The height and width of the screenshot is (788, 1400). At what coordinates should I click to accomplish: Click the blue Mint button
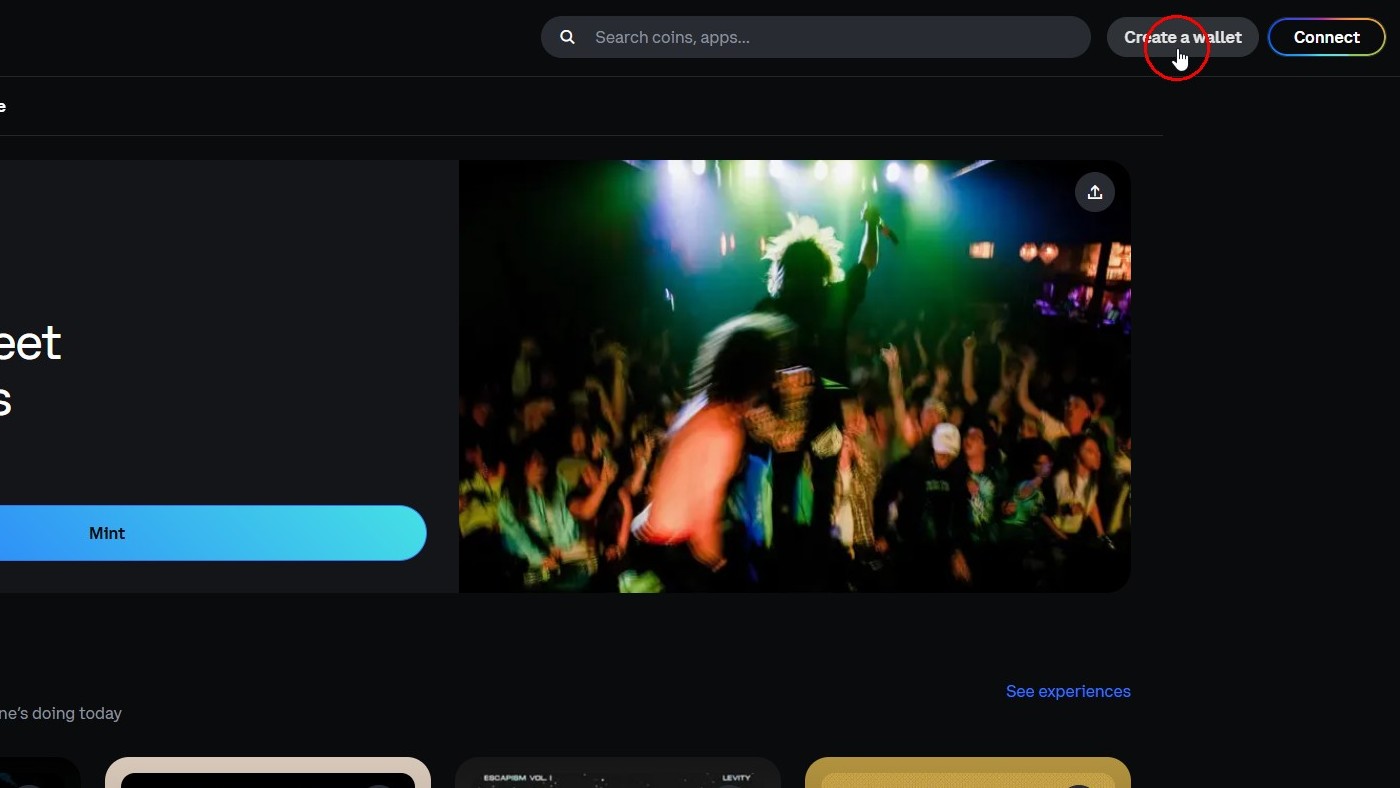coord(213,533)
